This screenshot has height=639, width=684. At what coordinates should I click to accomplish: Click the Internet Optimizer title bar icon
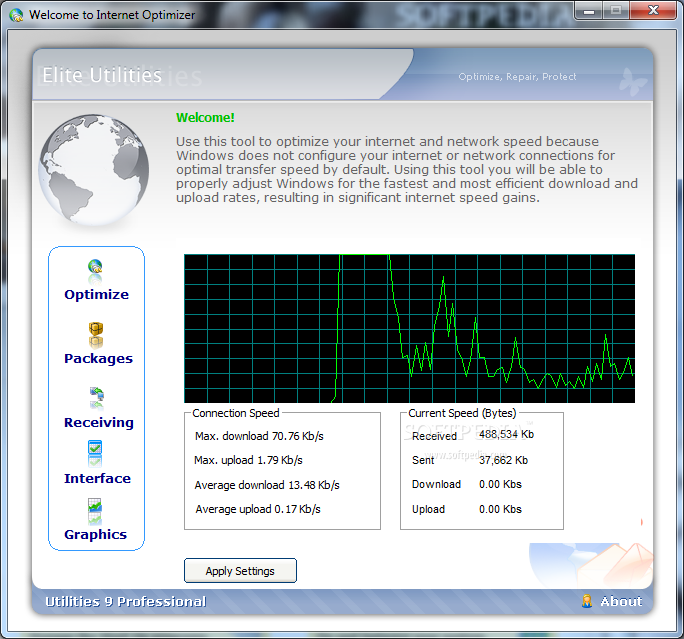pos(16,15)
